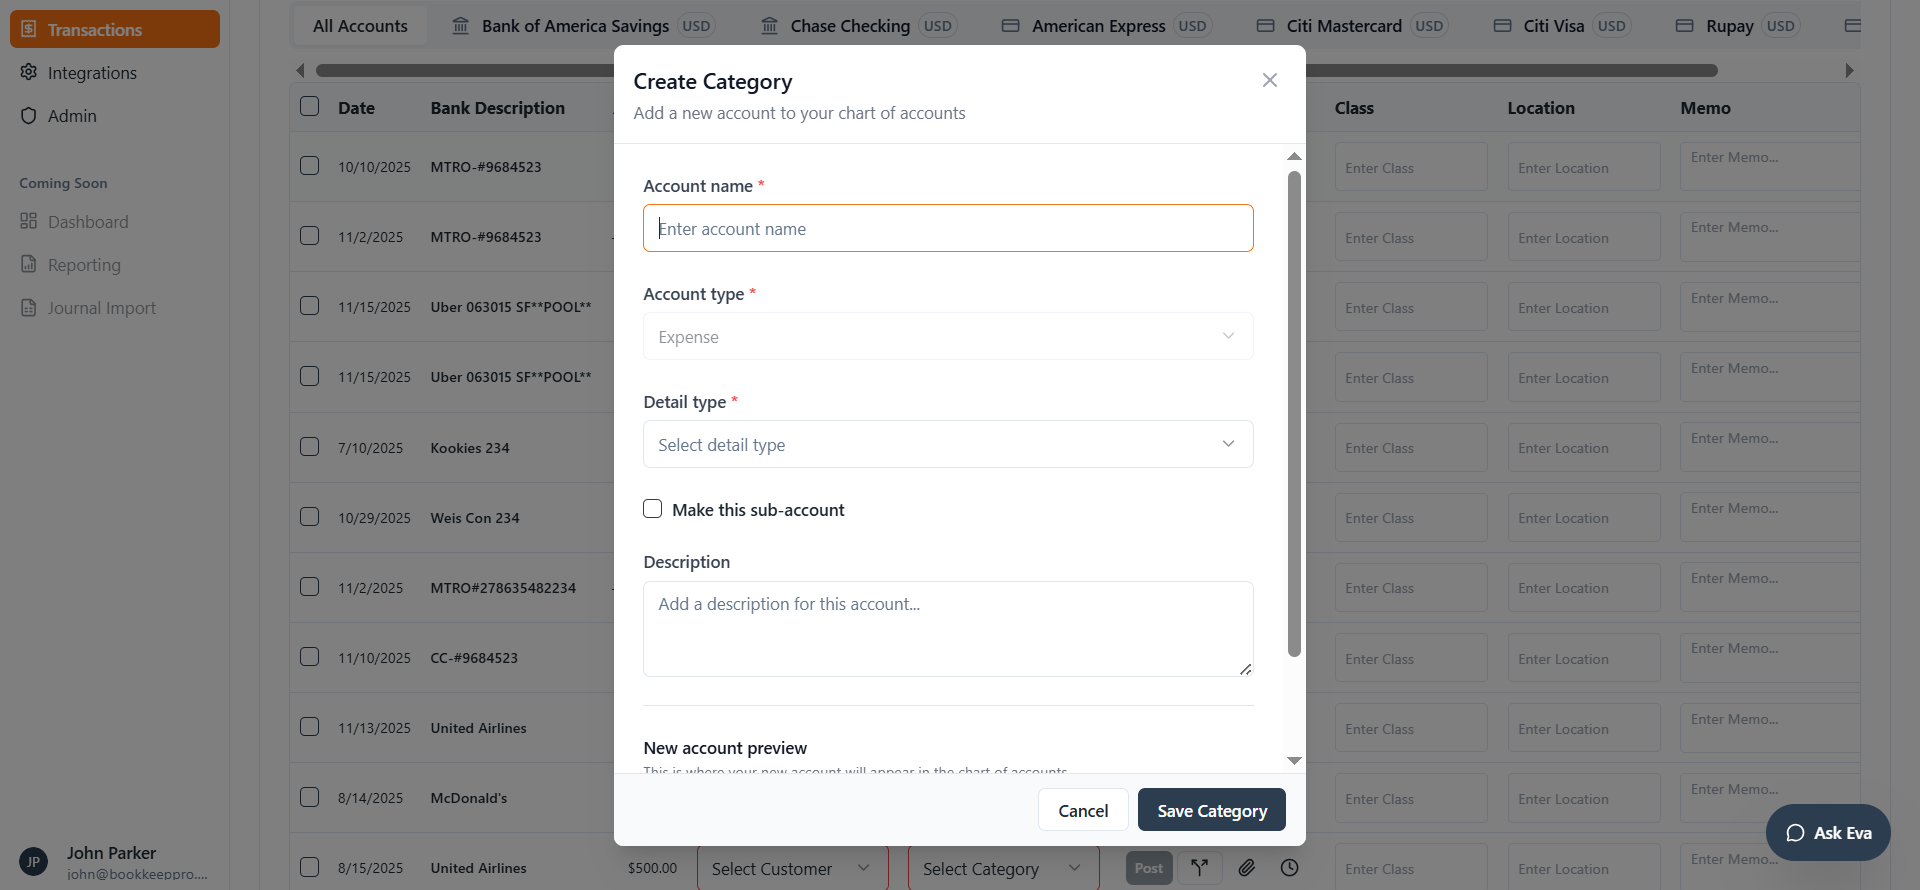Image resolution: width=1920 pixels, height=890 pixels.
Task: Close the Create Category dialog with X
Action: point(1270,80)
